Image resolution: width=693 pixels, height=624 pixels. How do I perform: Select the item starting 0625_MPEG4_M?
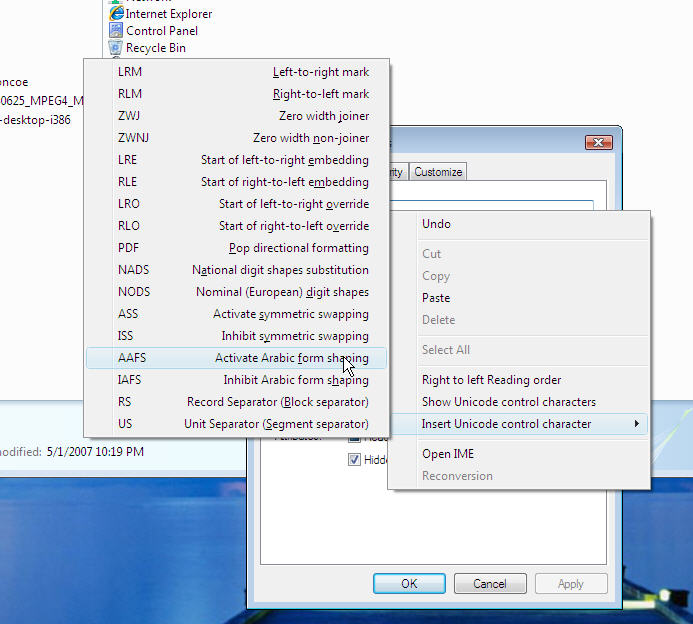(42, 101)
